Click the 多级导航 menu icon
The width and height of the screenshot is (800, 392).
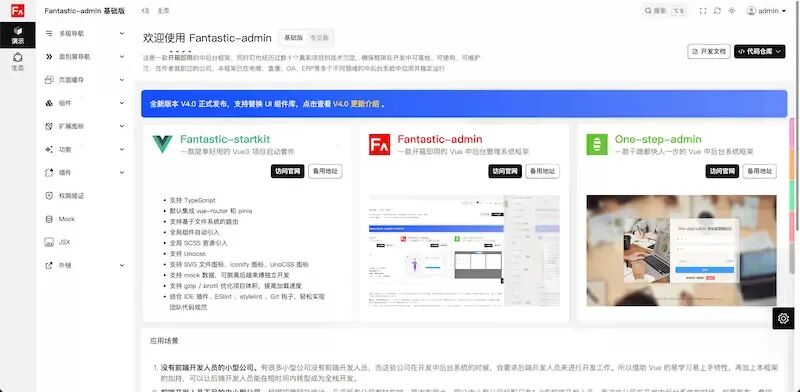pyautogui.click(x=49, y=33)
